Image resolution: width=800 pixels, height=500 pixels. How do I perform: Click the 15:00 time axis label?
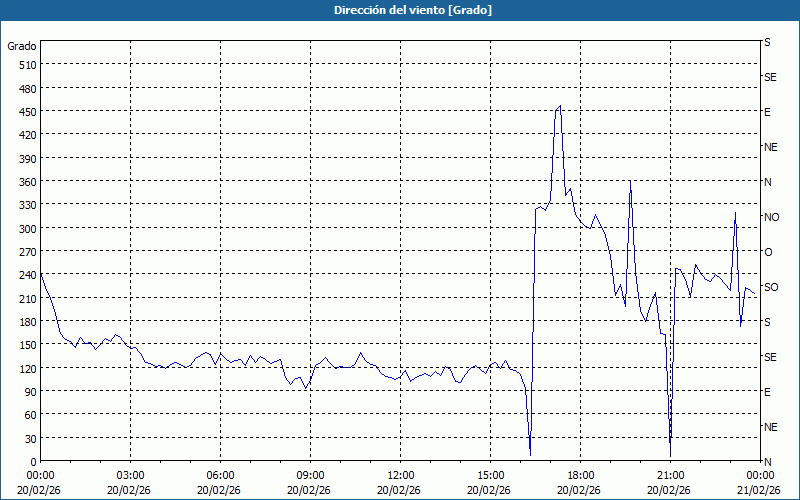(x=490, y=476)
